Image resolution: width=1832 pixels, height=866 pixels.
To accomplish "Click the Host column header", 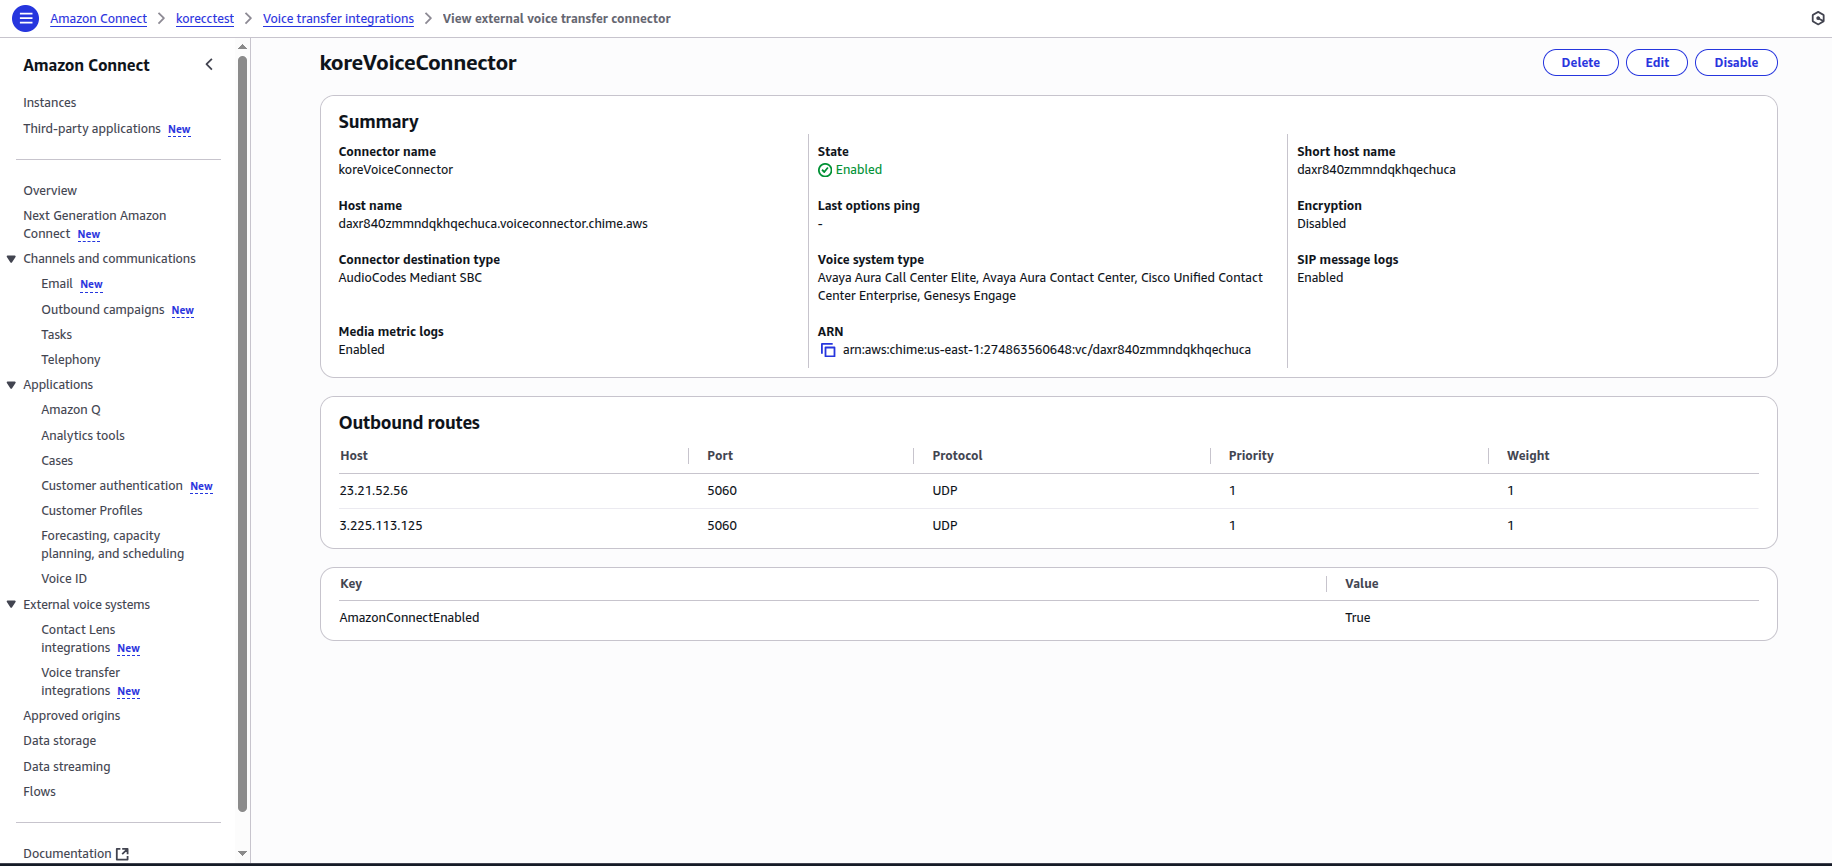I will (x=354, y=456).
